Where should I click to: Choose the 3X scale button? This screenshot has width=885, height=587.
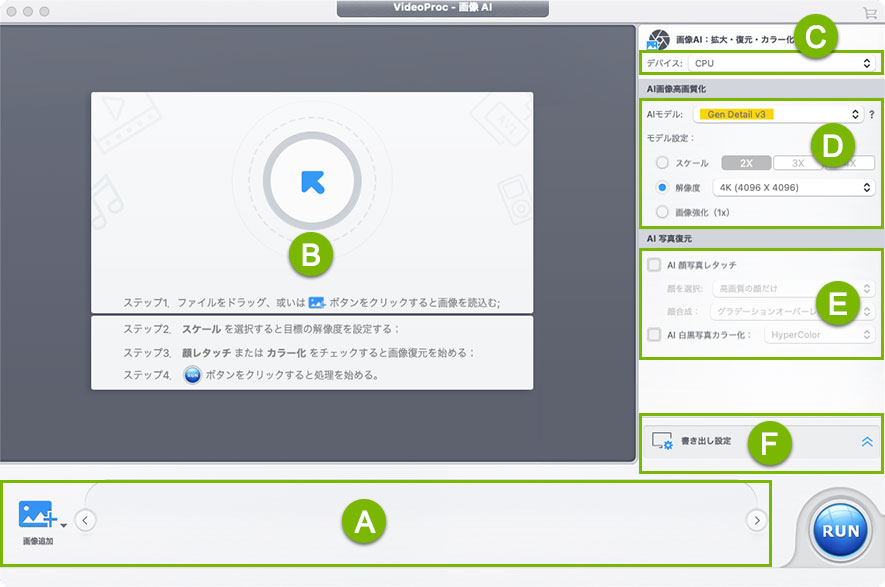(798, 163)
